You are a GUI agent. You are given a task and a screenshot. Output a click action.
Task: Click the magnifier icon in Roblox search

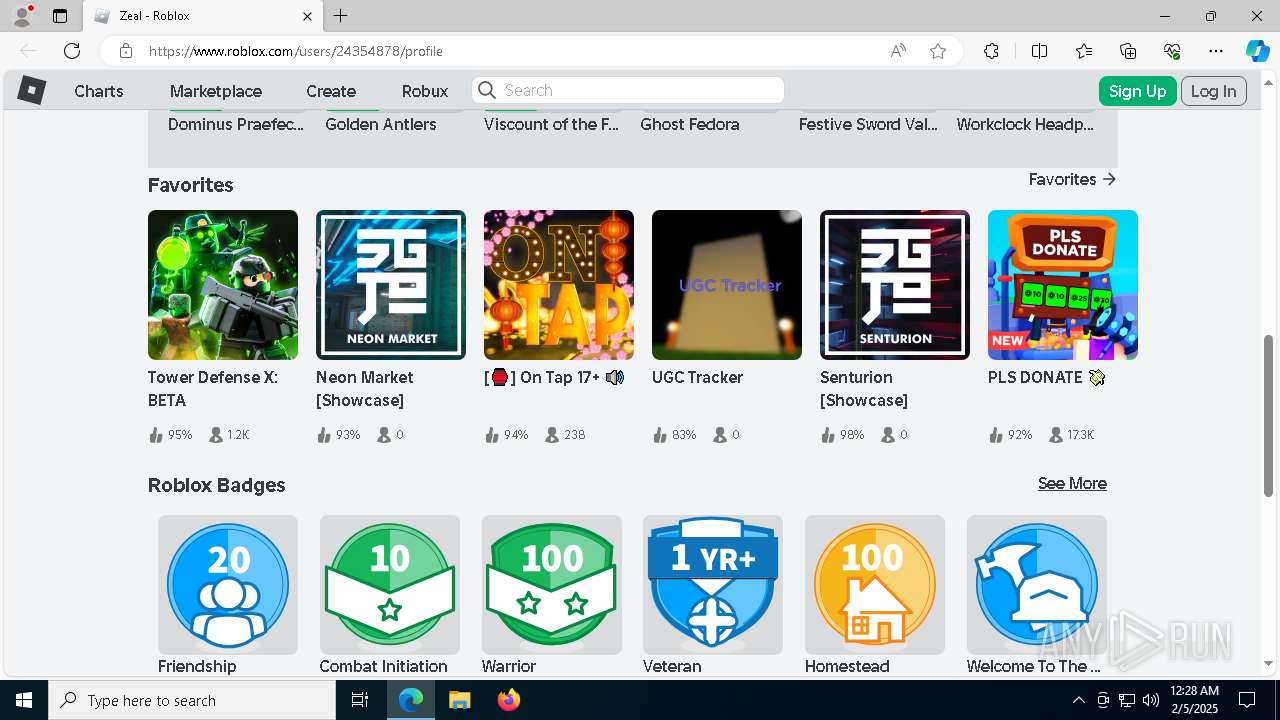[x=487, y=90]
